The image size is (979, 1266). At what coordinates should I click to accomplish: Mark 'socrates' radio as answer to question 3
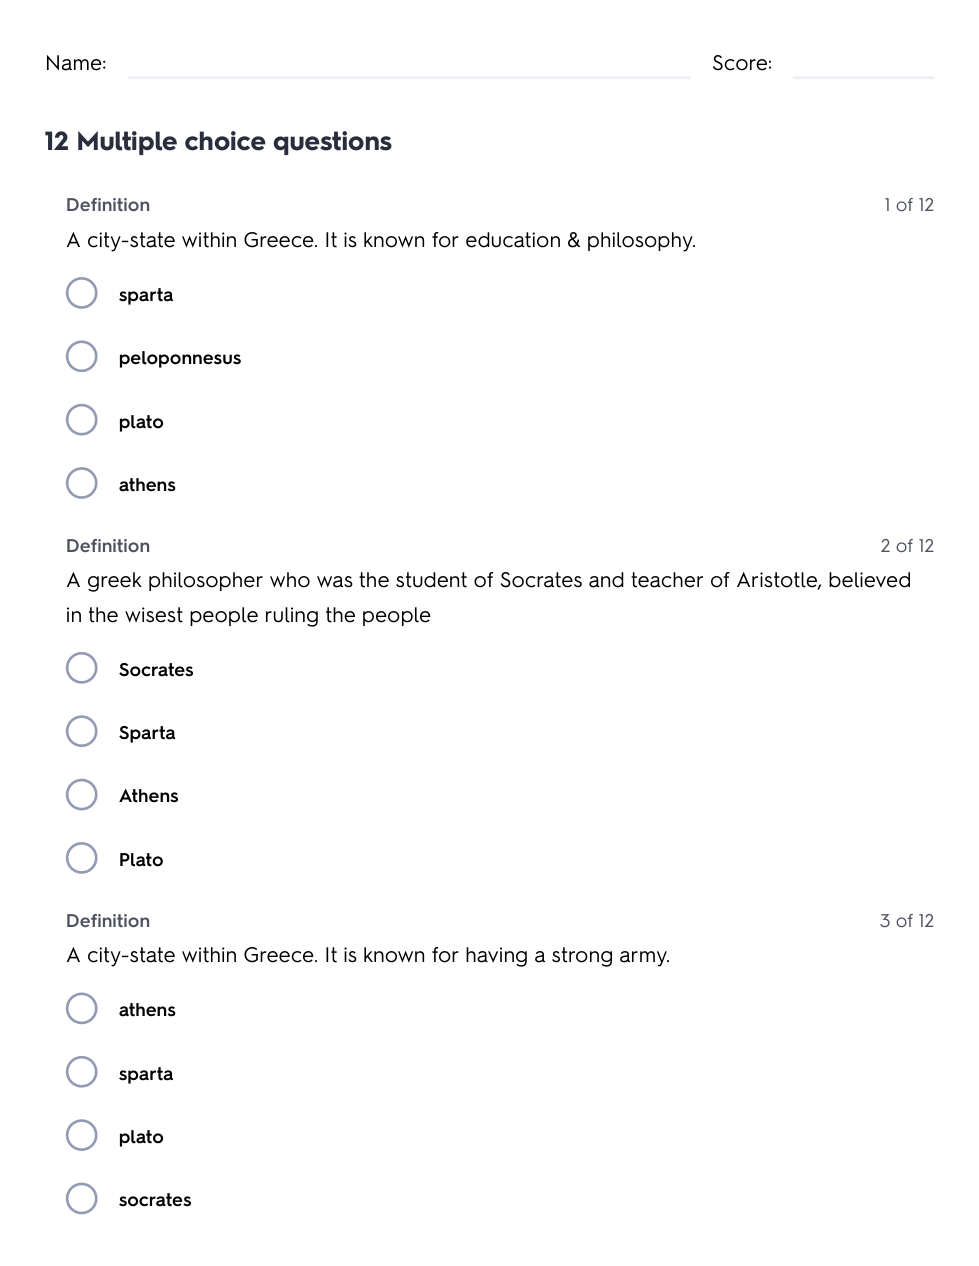pyautogui.click(x=82, y=1199)
